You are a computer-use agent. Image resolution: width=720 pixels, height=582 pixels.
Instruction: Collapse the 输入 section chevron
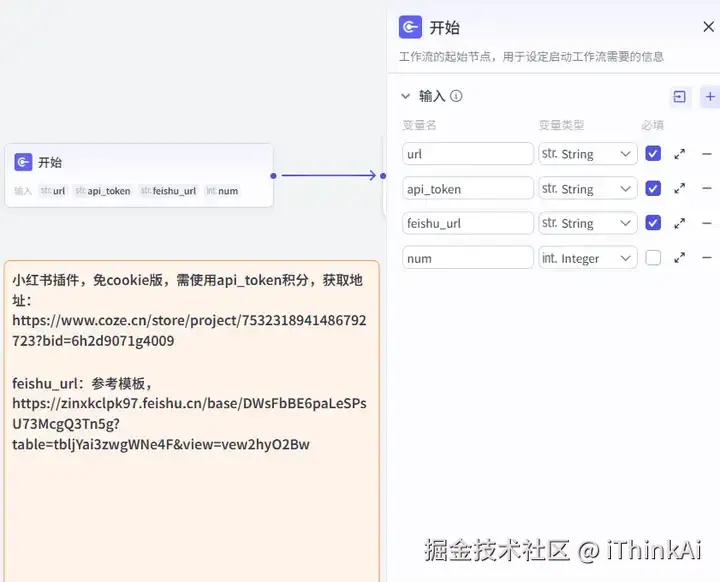coord(405,96)
